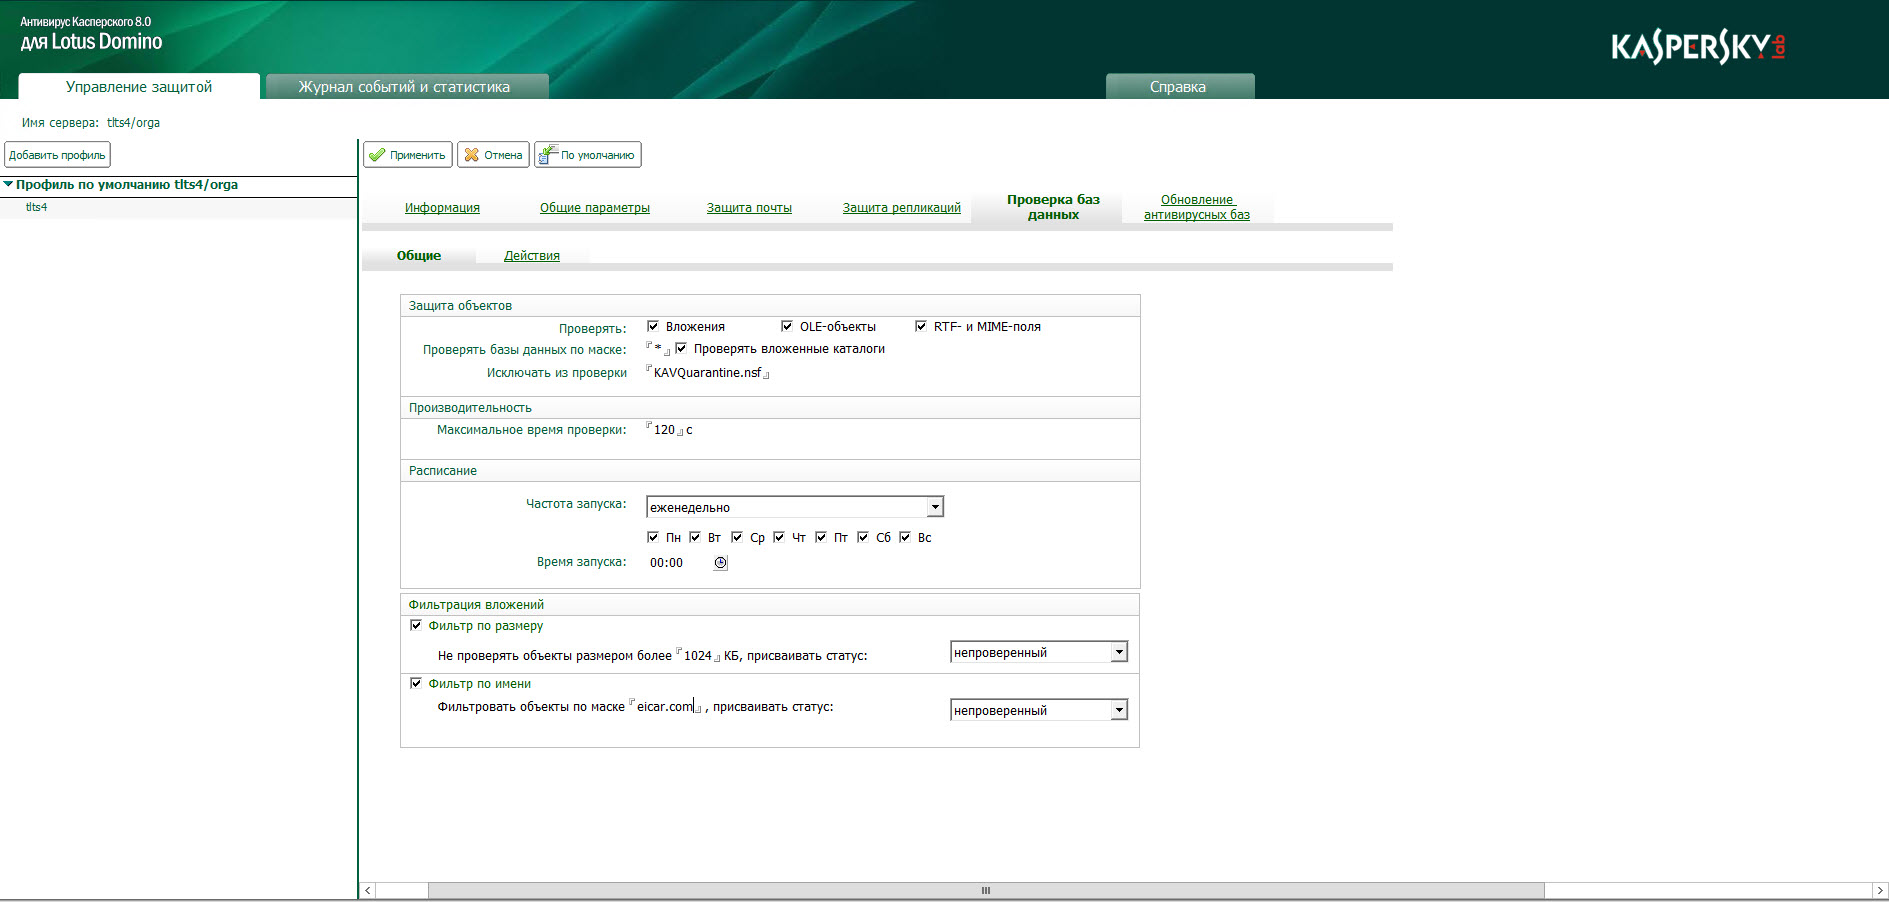Click the horizontal scrollbar thumb

pyautogui.click(x=985, y=890)
